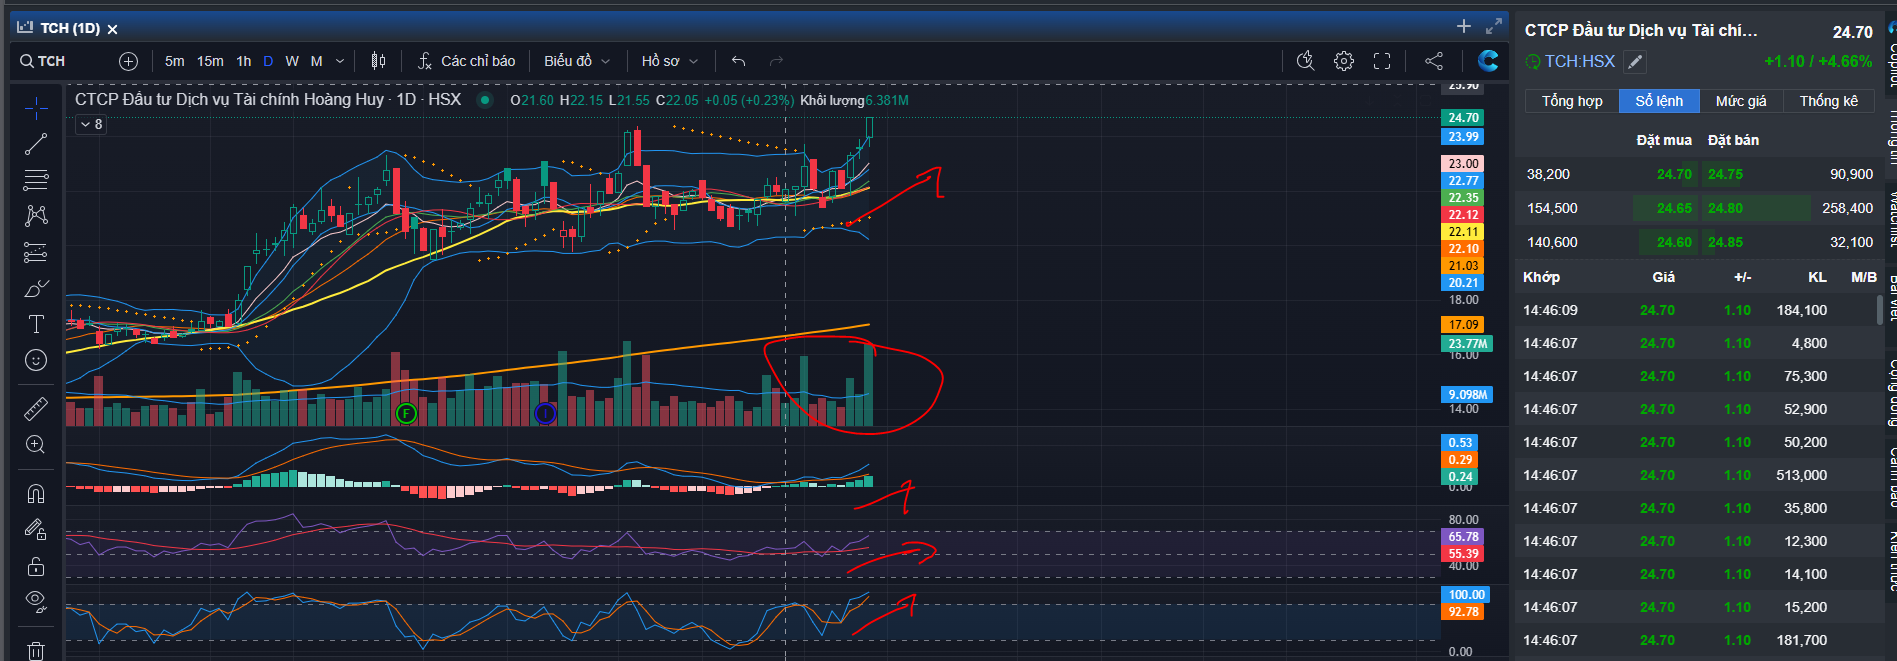Collapse the indicator legend showing 8
1897x661 pixels.
click(x=91, y=124)
